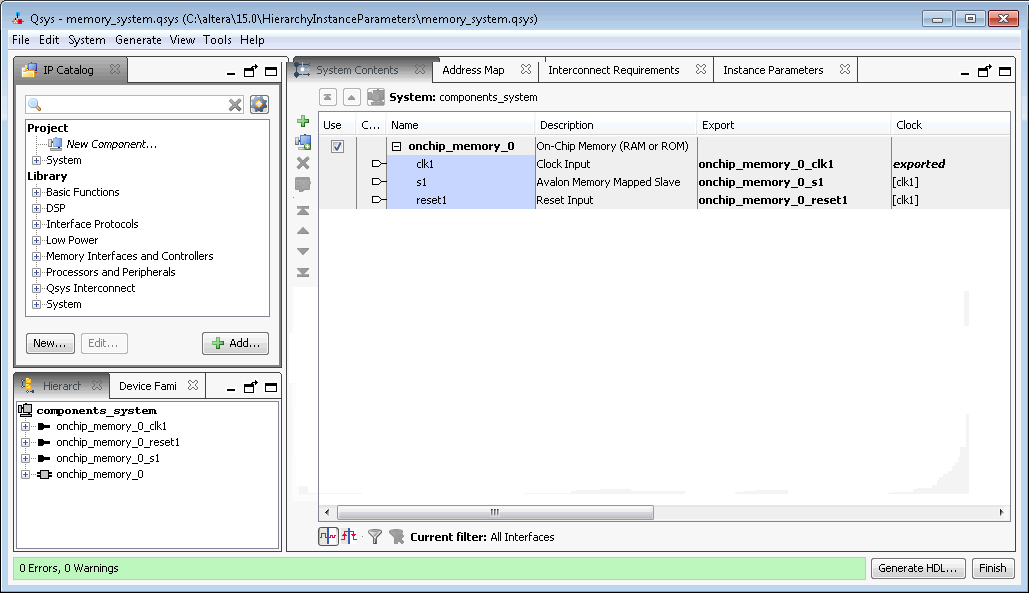Click the New... button
Viewport: 1029px width, 593px height.
pyautogui.click(x=50, y=343)
